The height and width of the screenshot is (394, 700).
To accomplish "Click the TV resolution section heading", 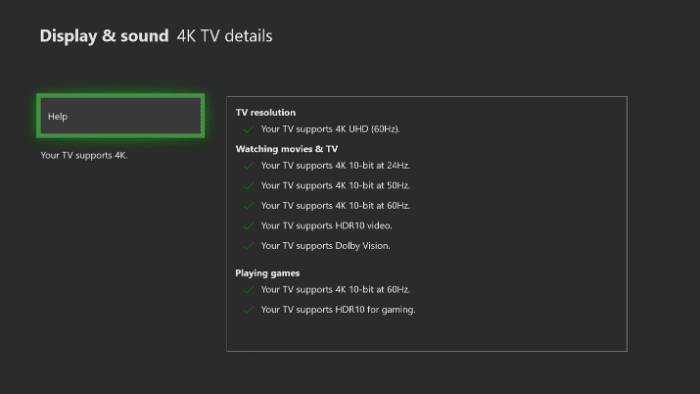I will pyautogui.click(x=266, y=112).
